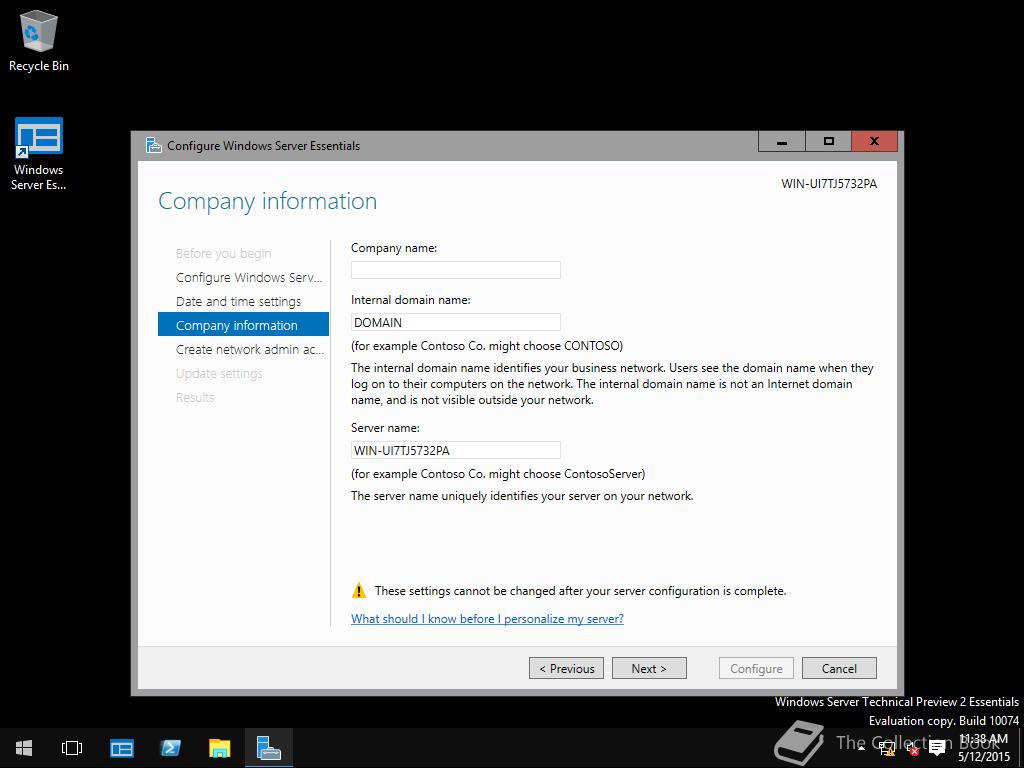
Task: Click the 'Server name:' label
Action: pos(385,428)
